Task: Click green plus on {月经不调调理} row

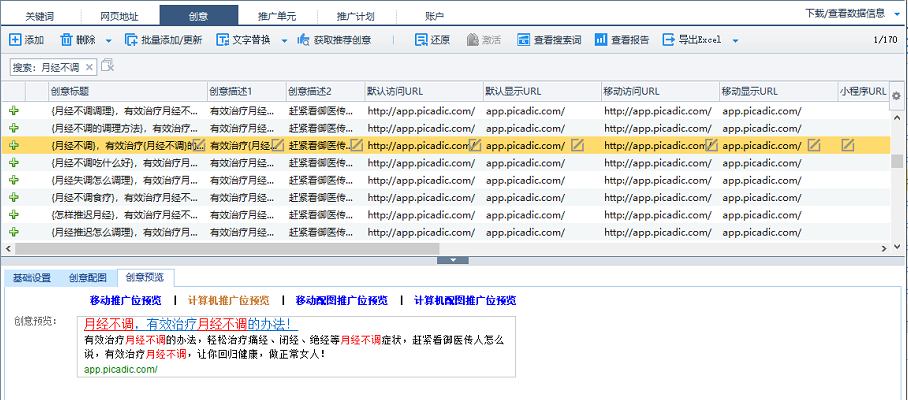Action: tap(14, 111)
